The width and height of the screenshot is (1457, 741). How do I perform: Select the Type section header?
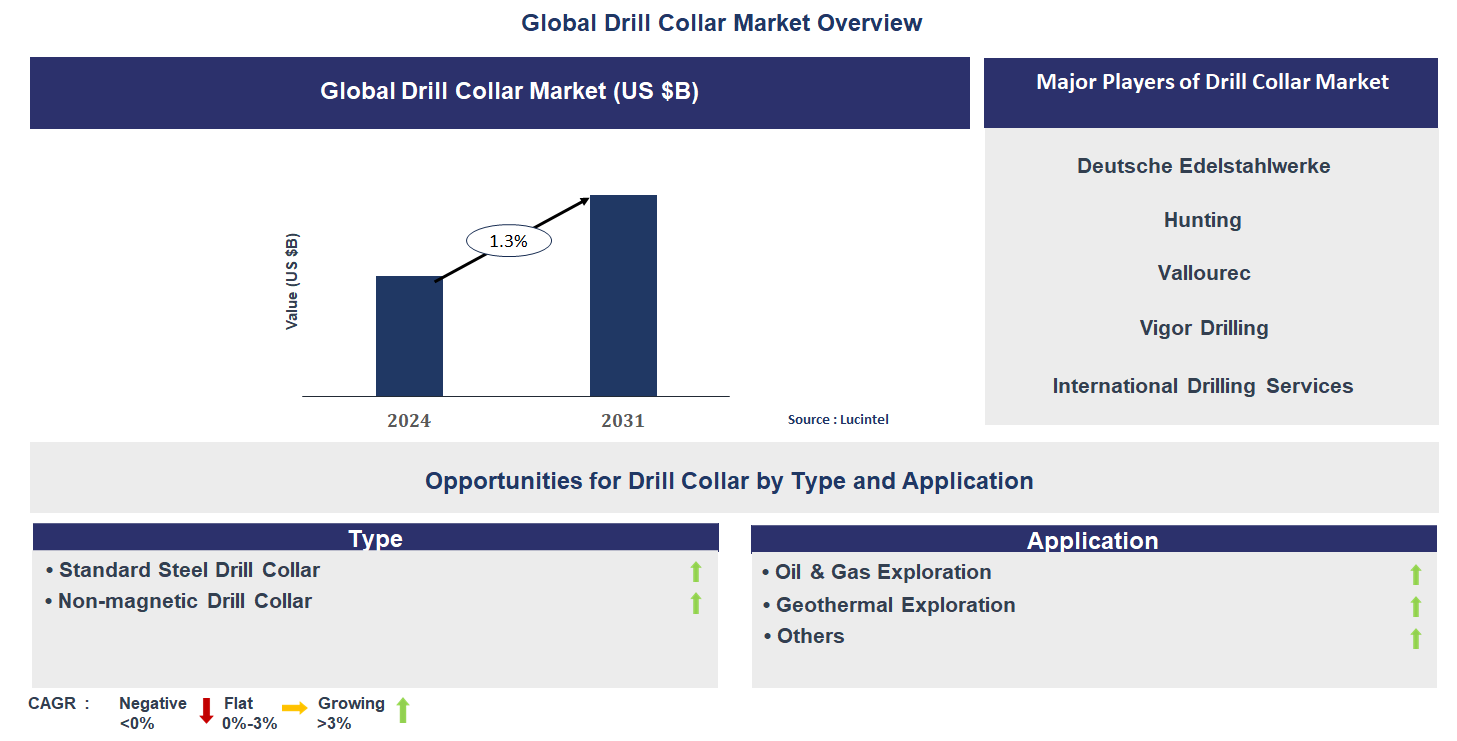tap(375, 538)
